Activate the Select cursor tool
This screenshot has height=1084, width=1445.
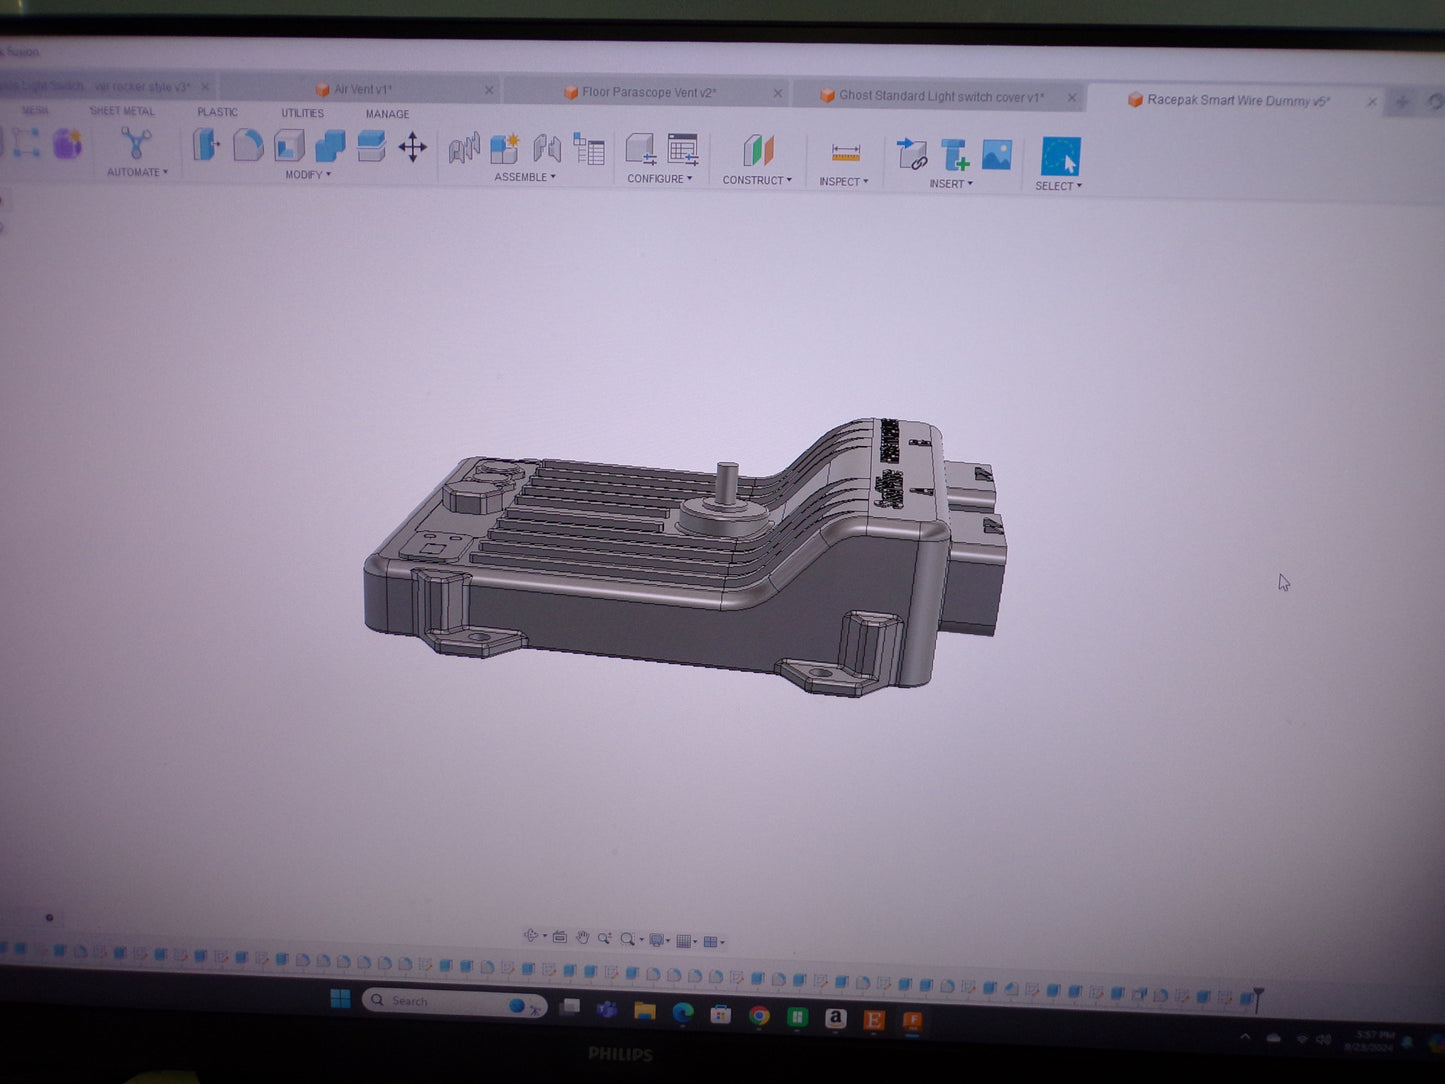pos(1060,157)
